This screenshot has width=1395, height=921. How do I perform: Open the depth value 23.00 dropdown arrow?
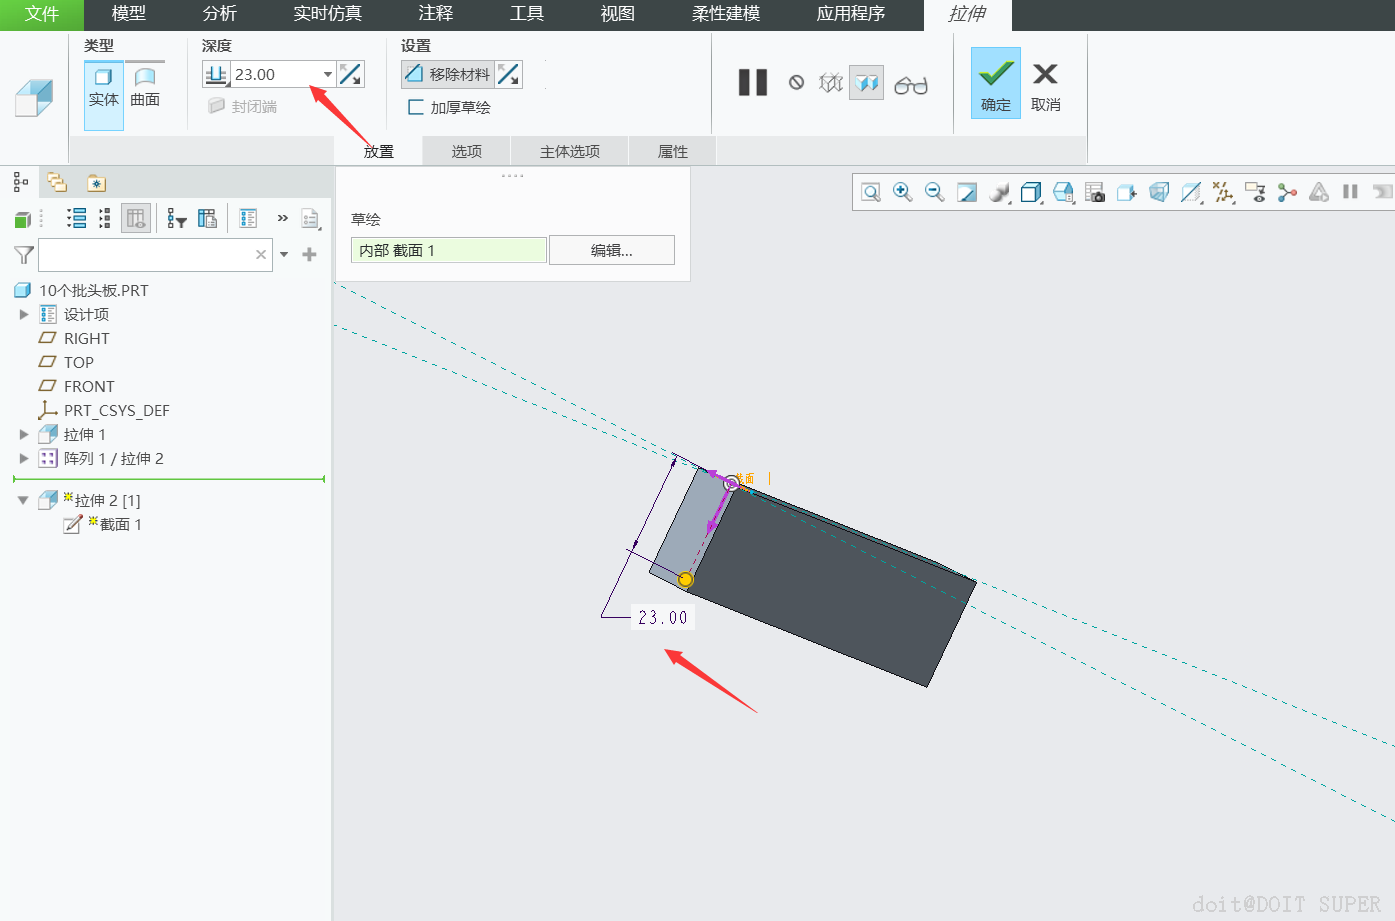click(327, 74)
